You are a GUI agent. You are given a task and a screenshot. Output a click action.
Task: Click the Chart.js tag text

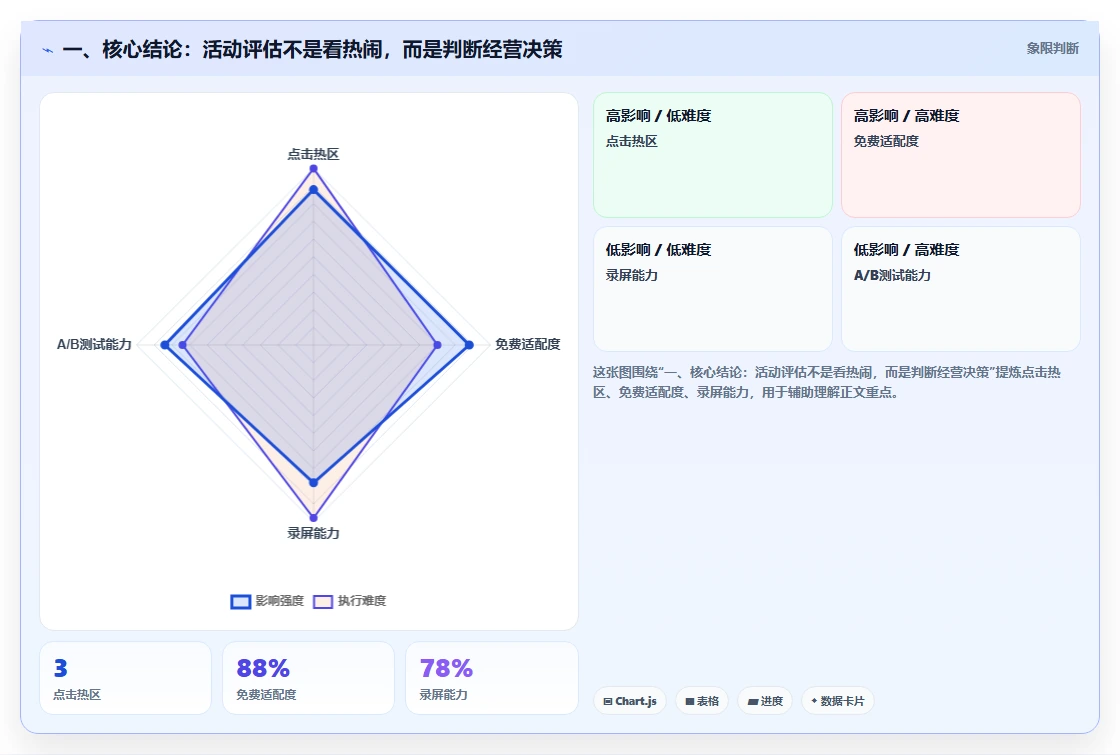[x=636, y=701]
